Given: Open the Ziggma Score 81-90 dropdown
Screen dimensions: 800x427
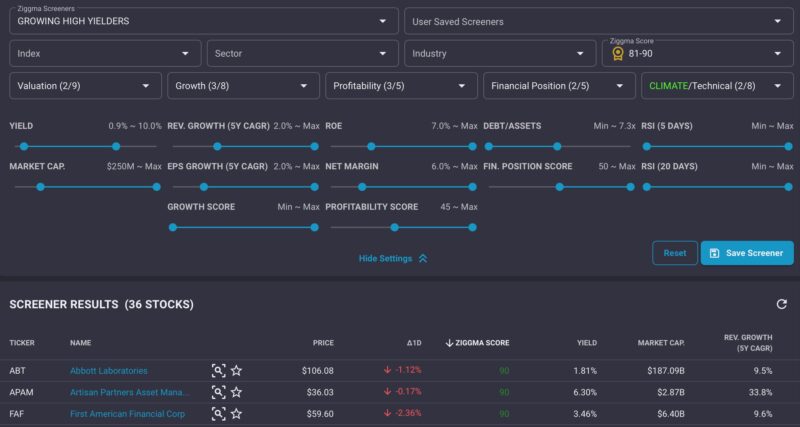Looking at the screenshot, I should pyautogui.click(x=697, y=54).
